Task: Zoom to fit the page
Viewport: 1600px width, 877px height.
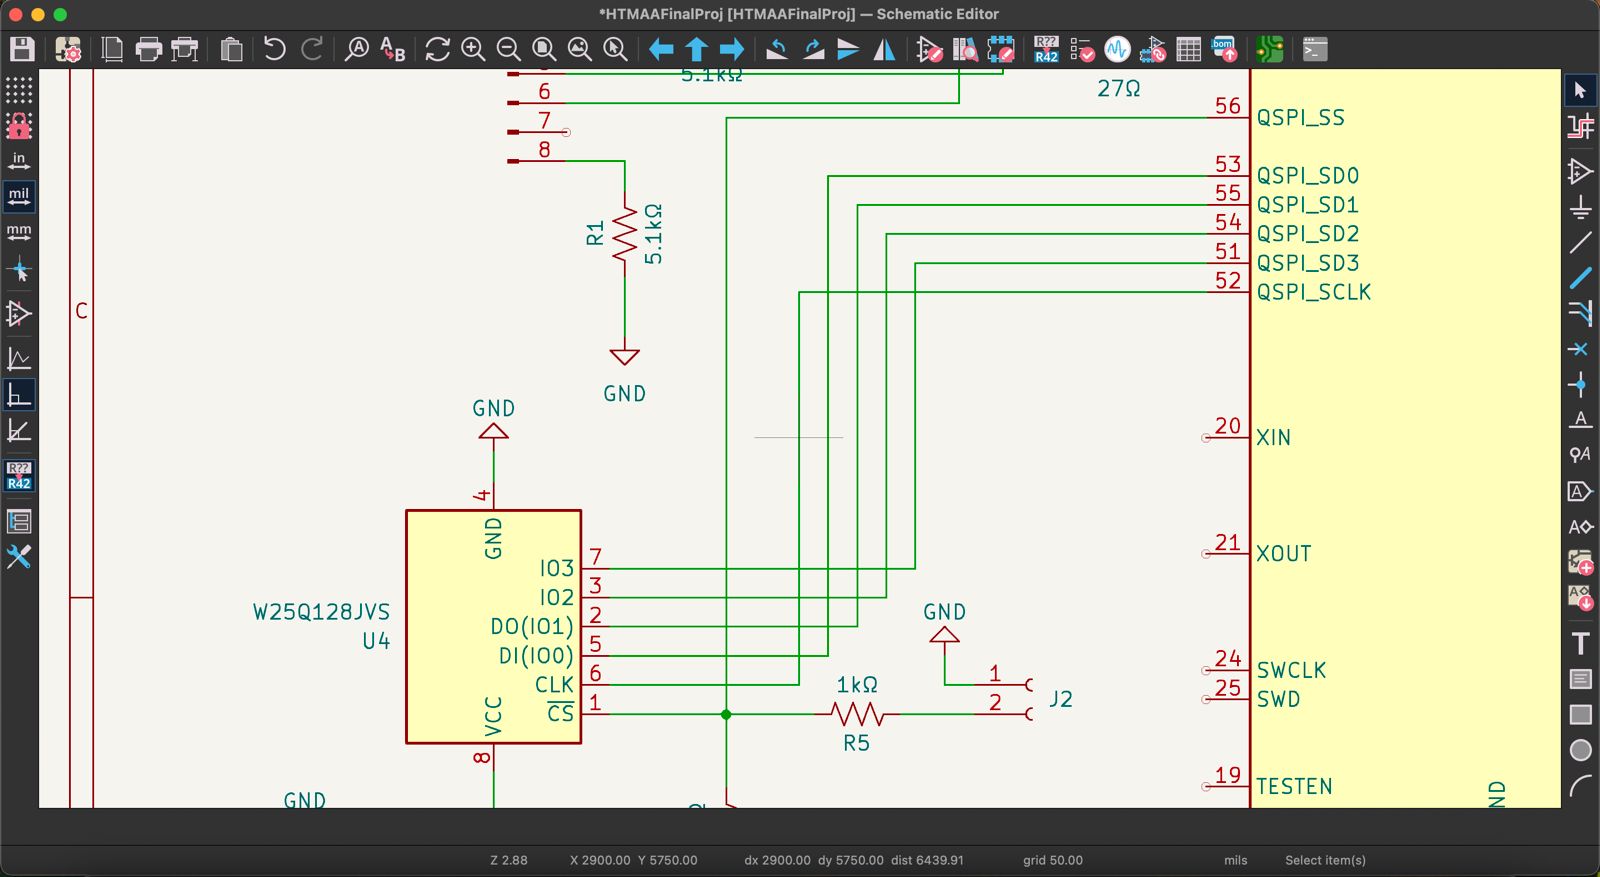Action: 544,49
